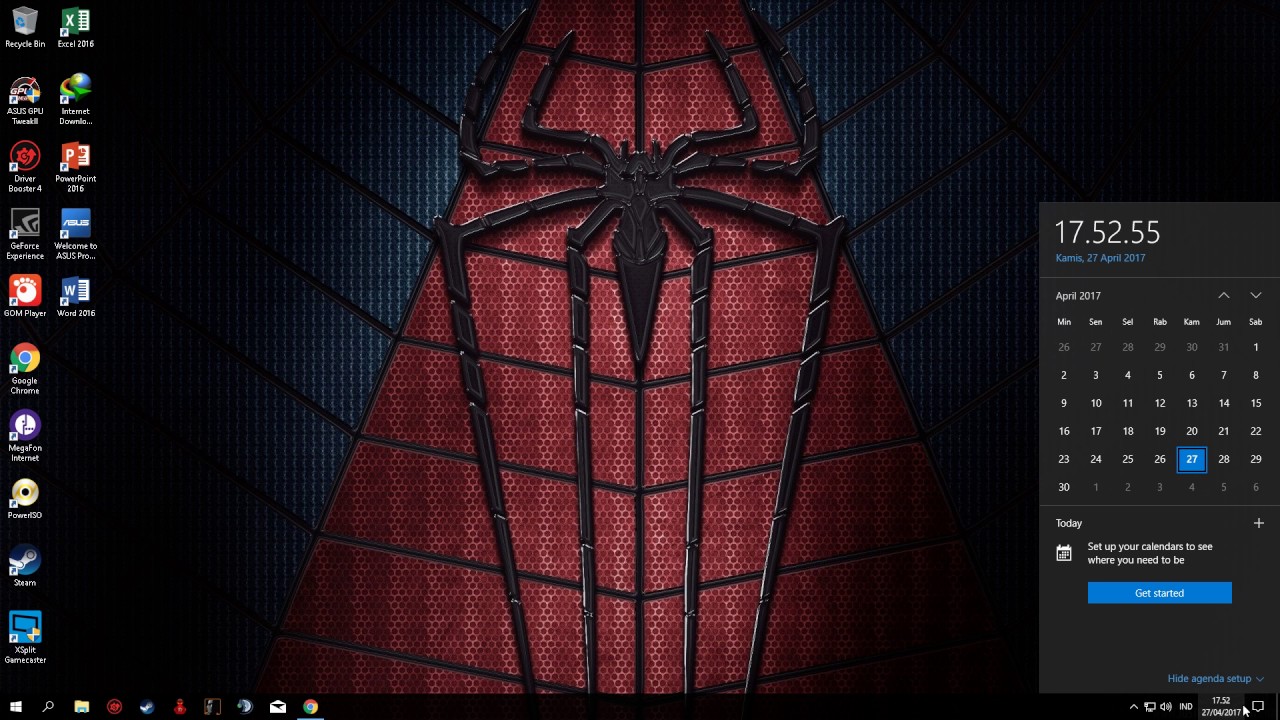Screen dimensions: 1280x720
Task: Launch Excel 2016 from the desktop
Action: pyautogui.click(x=76, y=28)
